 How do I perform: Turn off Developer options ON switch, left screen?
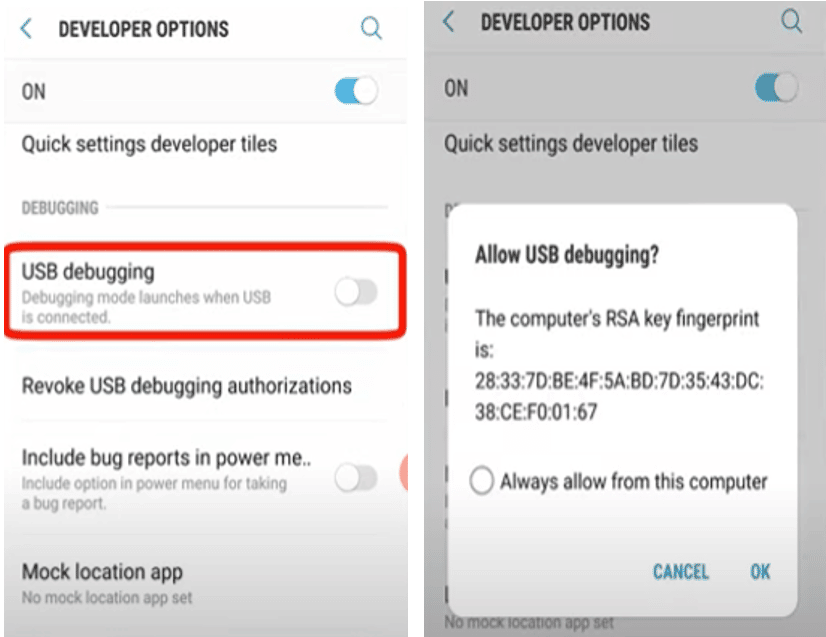click(x=356, y=91)
